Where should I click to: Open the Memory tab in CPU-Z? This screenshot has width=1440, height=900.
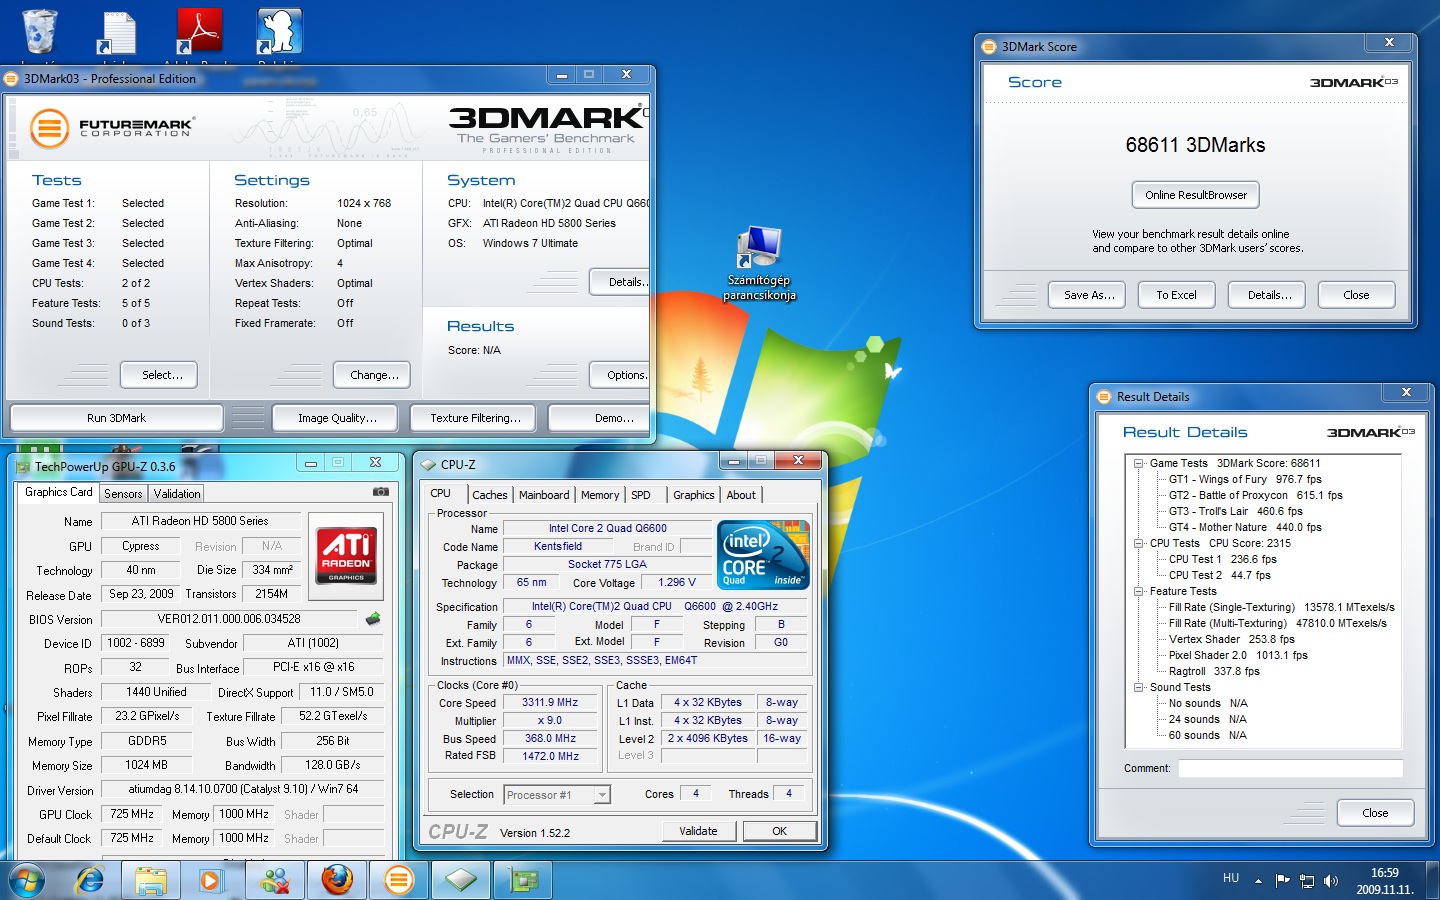coord(600,495)
